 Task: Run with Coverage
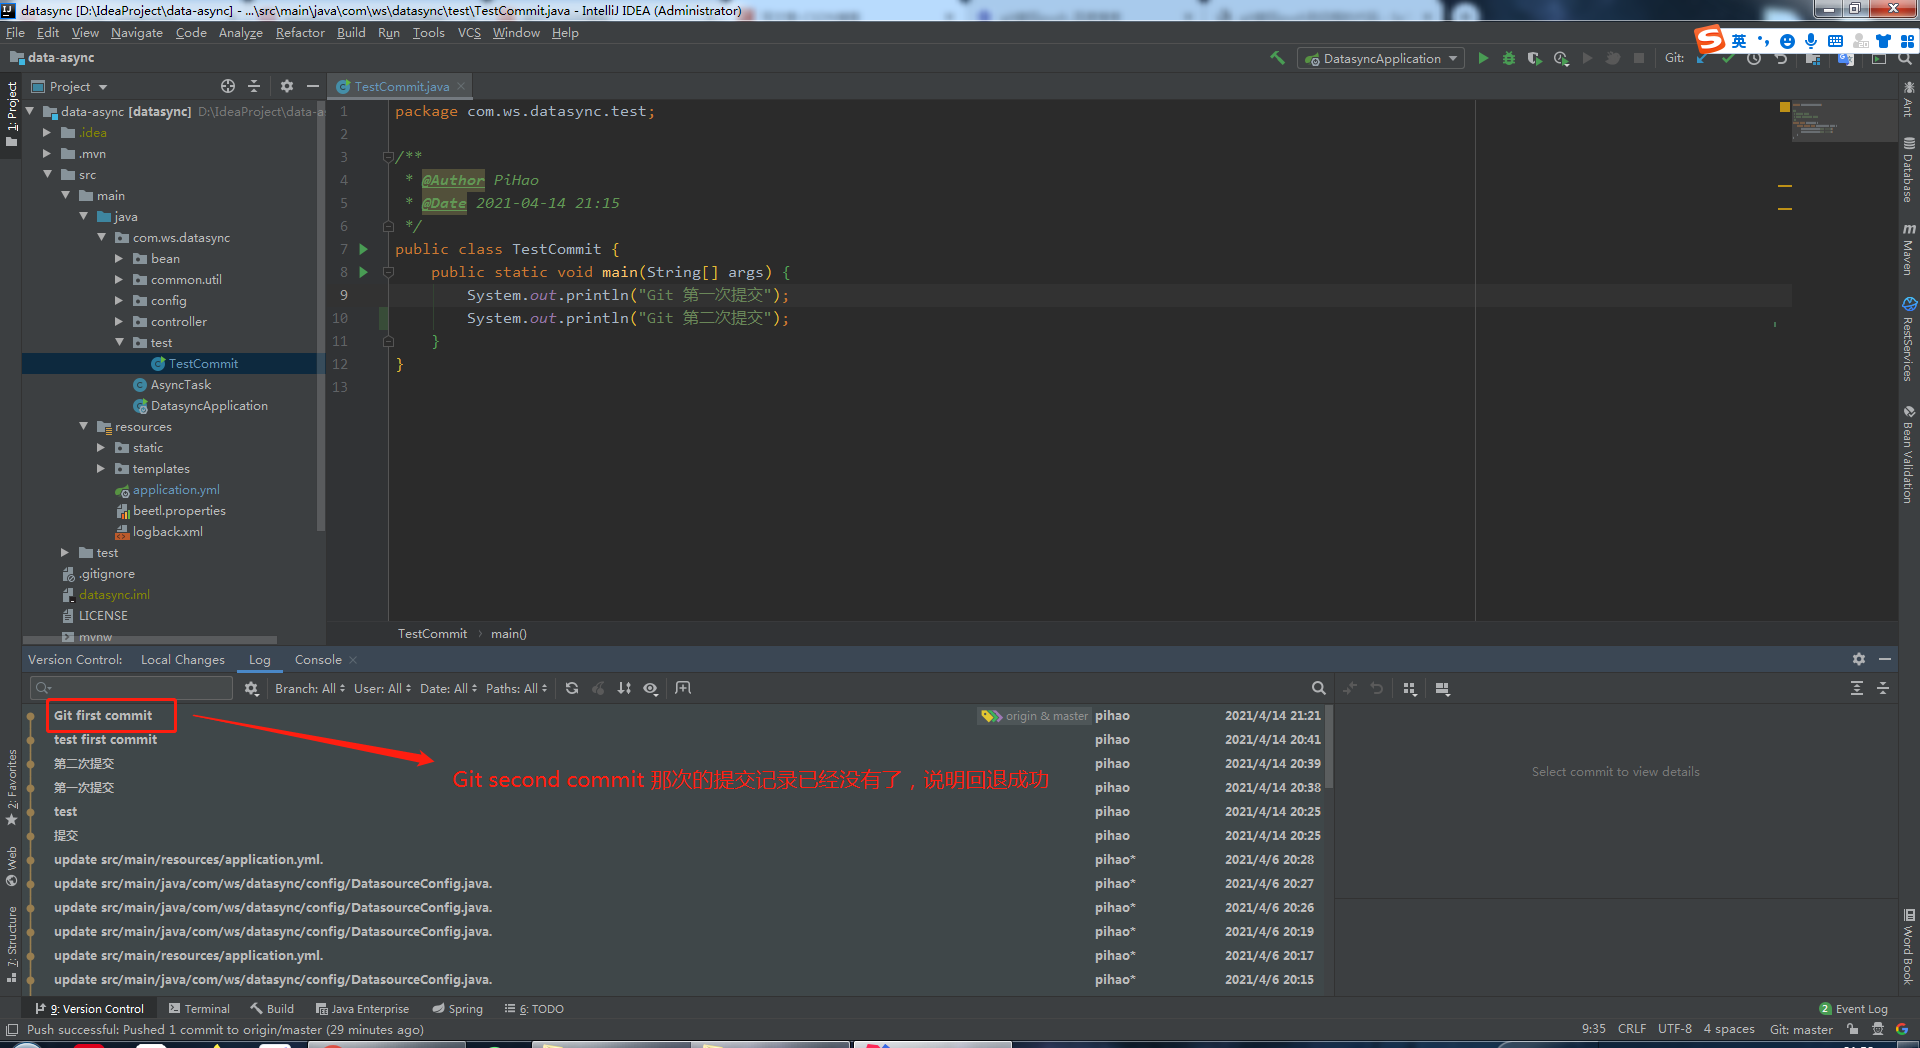click(x=1534, y=58)
